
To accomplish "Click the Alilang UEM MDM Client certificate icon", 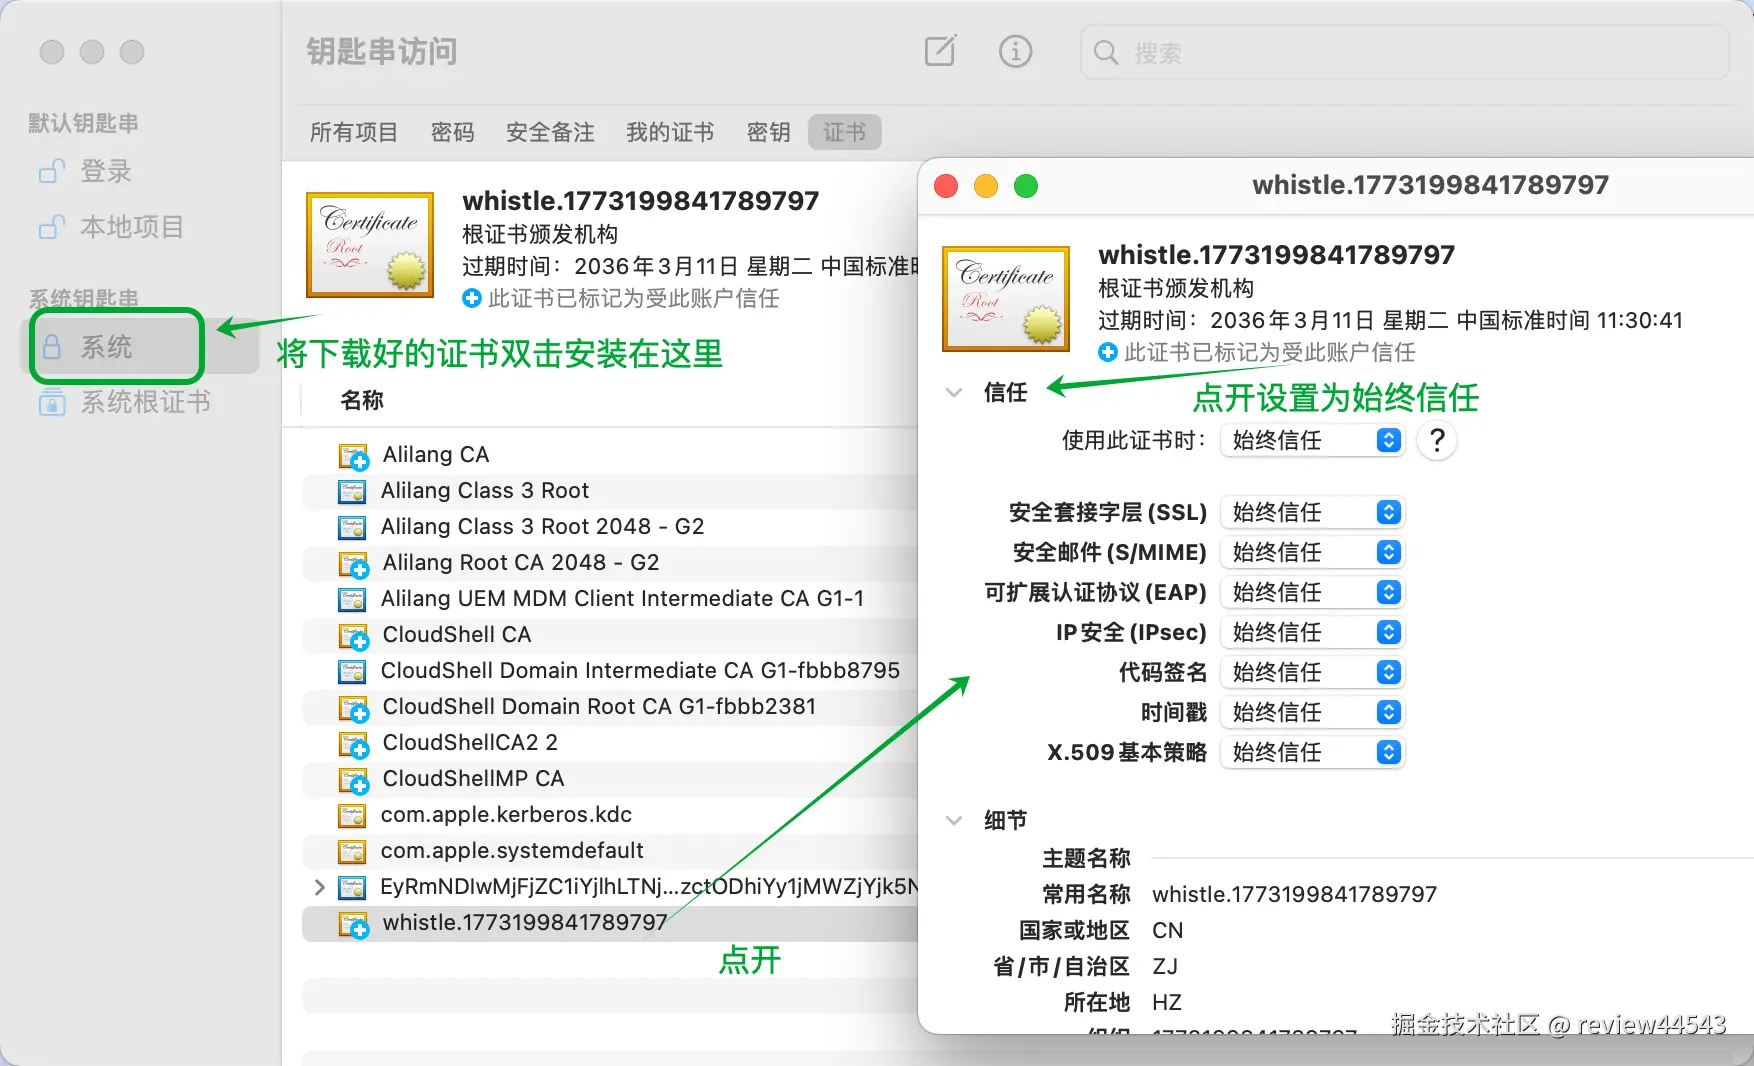I will pos(352,599).
